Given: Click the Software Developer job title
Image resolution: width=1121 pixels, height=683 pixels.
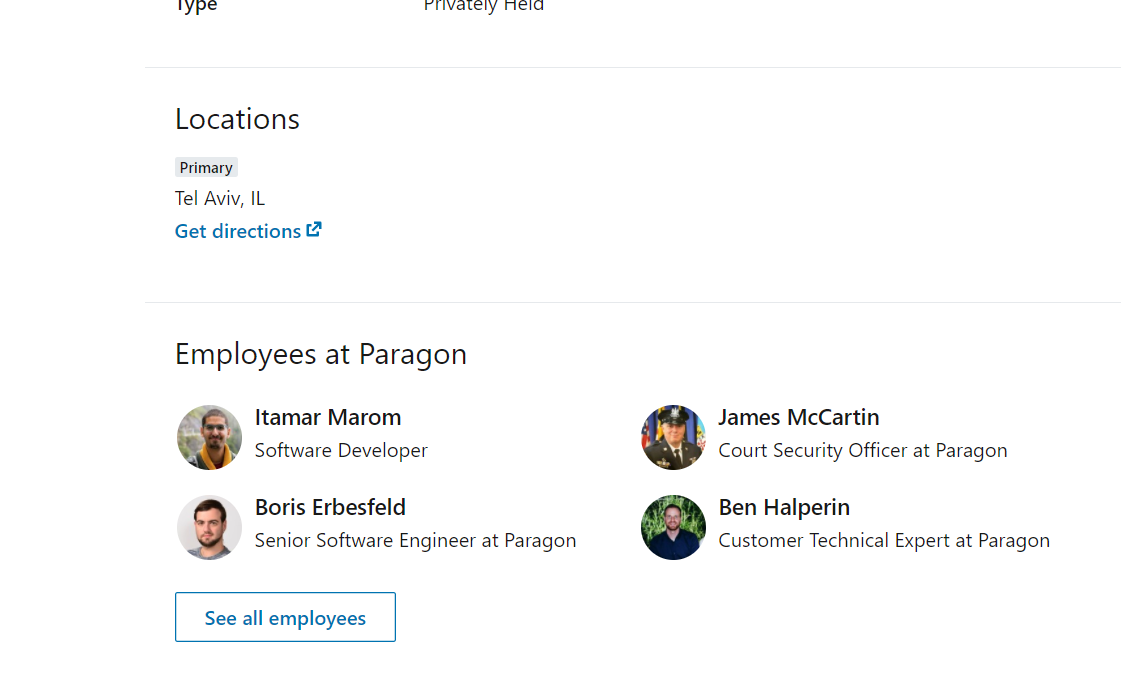Looking at the screenshot, I should click(x=341, y=451).
